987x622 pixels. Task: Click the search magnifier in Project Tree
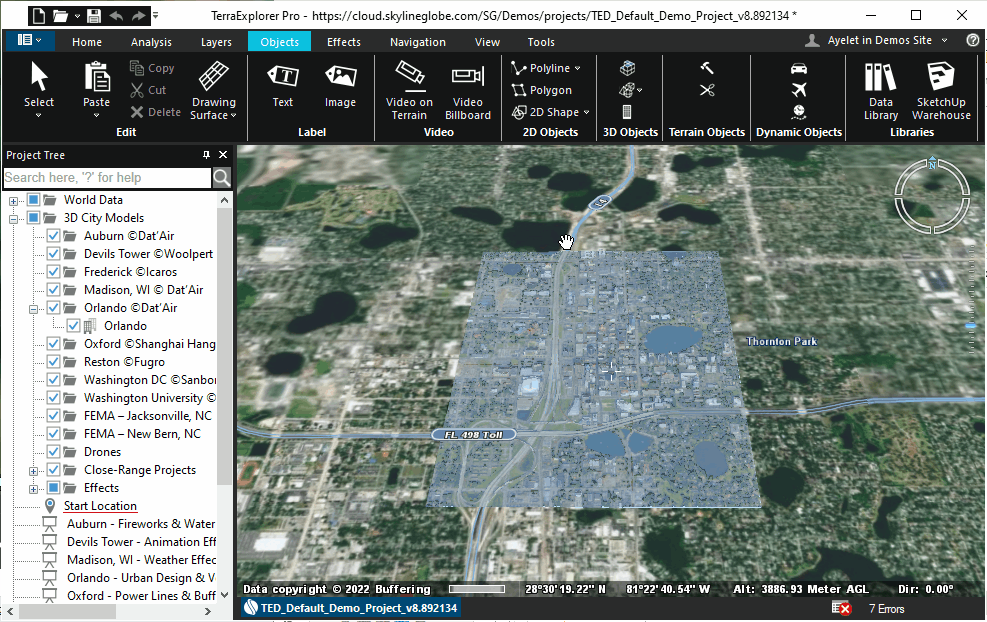click(222, 178)
